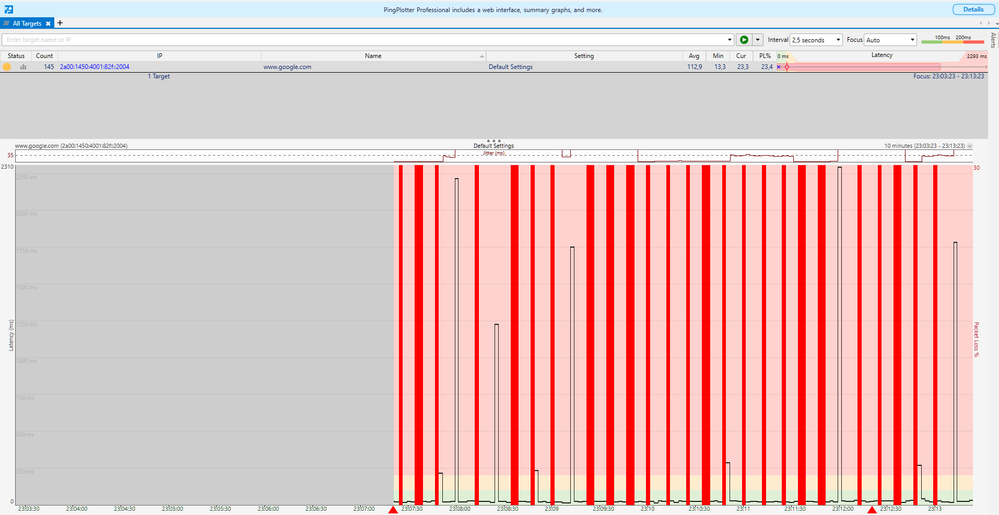
Task: Sort by the PL% column header
Action: pos(765,56)
